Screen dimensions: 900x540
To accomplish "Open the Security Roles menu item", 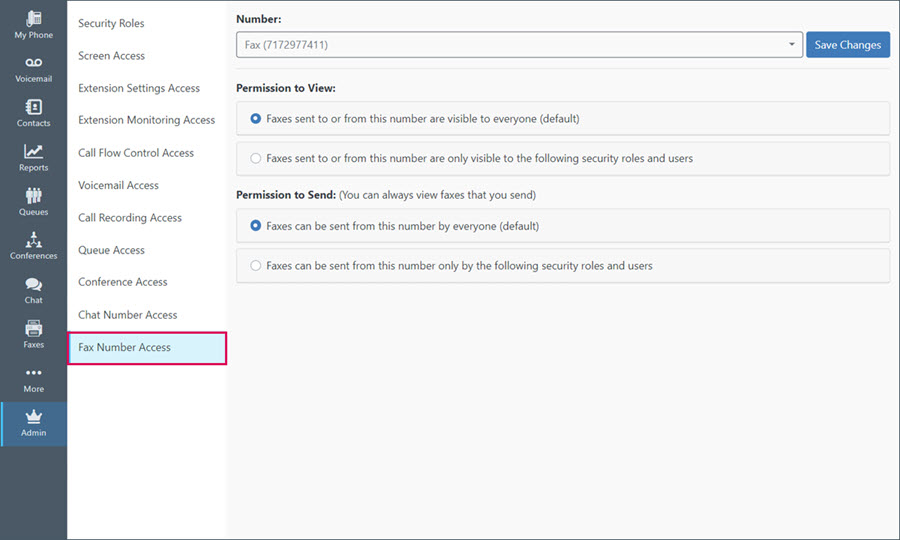I will 111,24.
